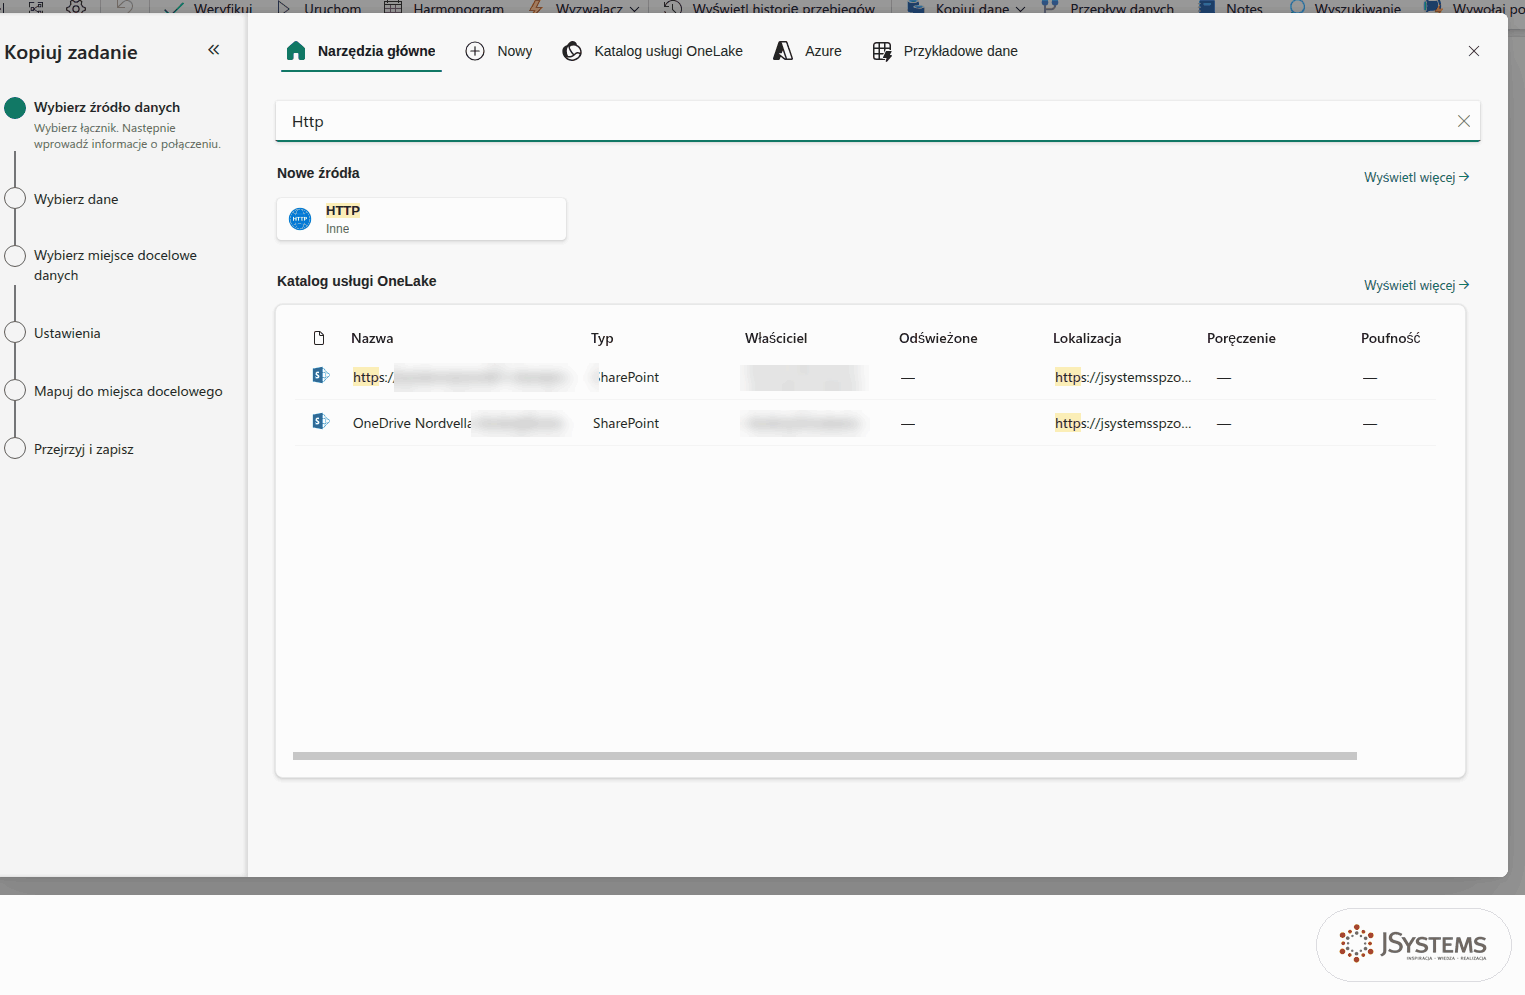The height and width of the screenshot is (995, 1525).
Task: Click location link in OneDrive Nordvella row
Action: [x=1123, y=423]
